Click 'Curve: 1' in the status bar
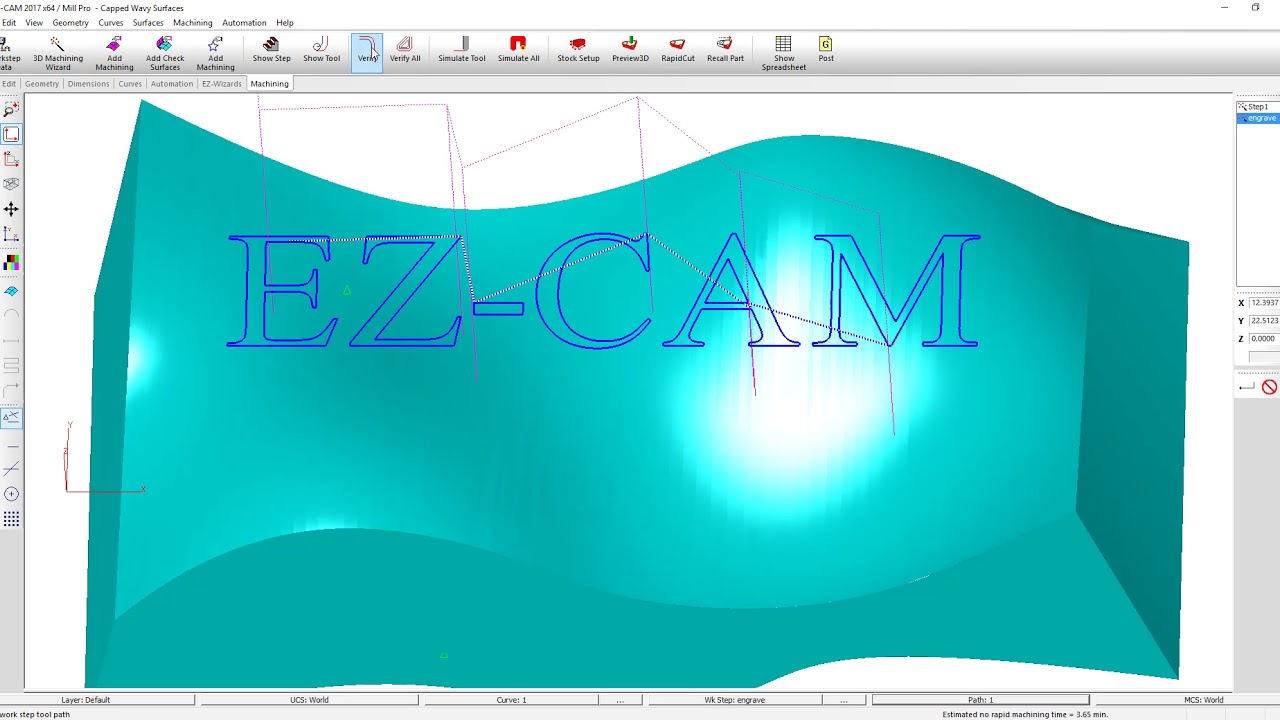1280x720 pixels. pyautogui.click(x=511, y=700)
